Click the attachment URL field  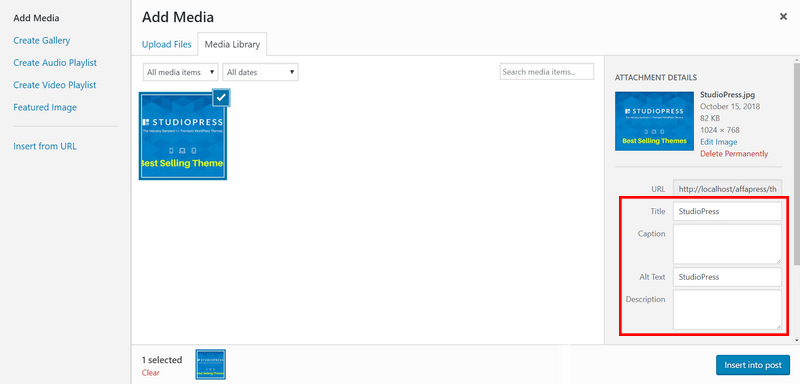[728, 189]
